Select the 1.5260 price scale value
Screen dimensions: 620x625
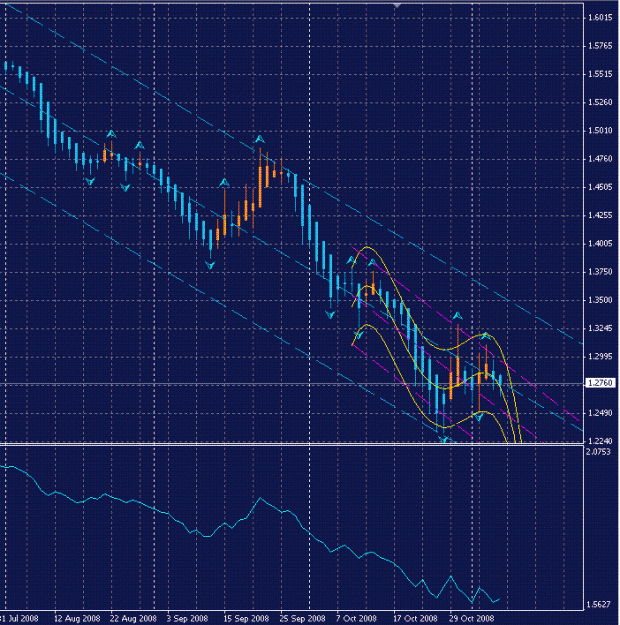(600, 102)
